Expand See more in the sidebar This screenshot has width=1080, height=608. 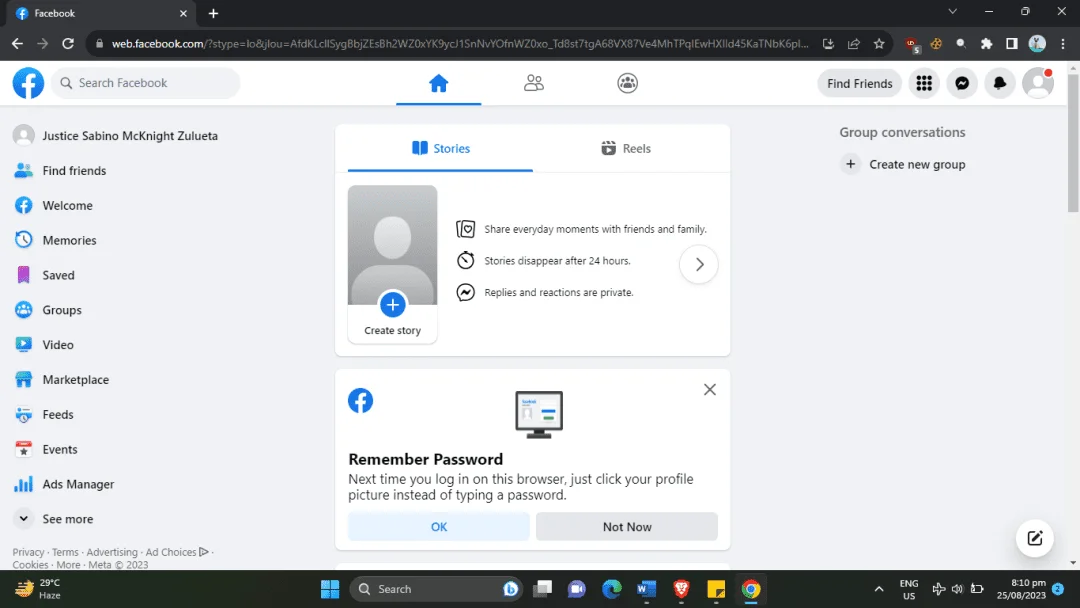[54, 519]
